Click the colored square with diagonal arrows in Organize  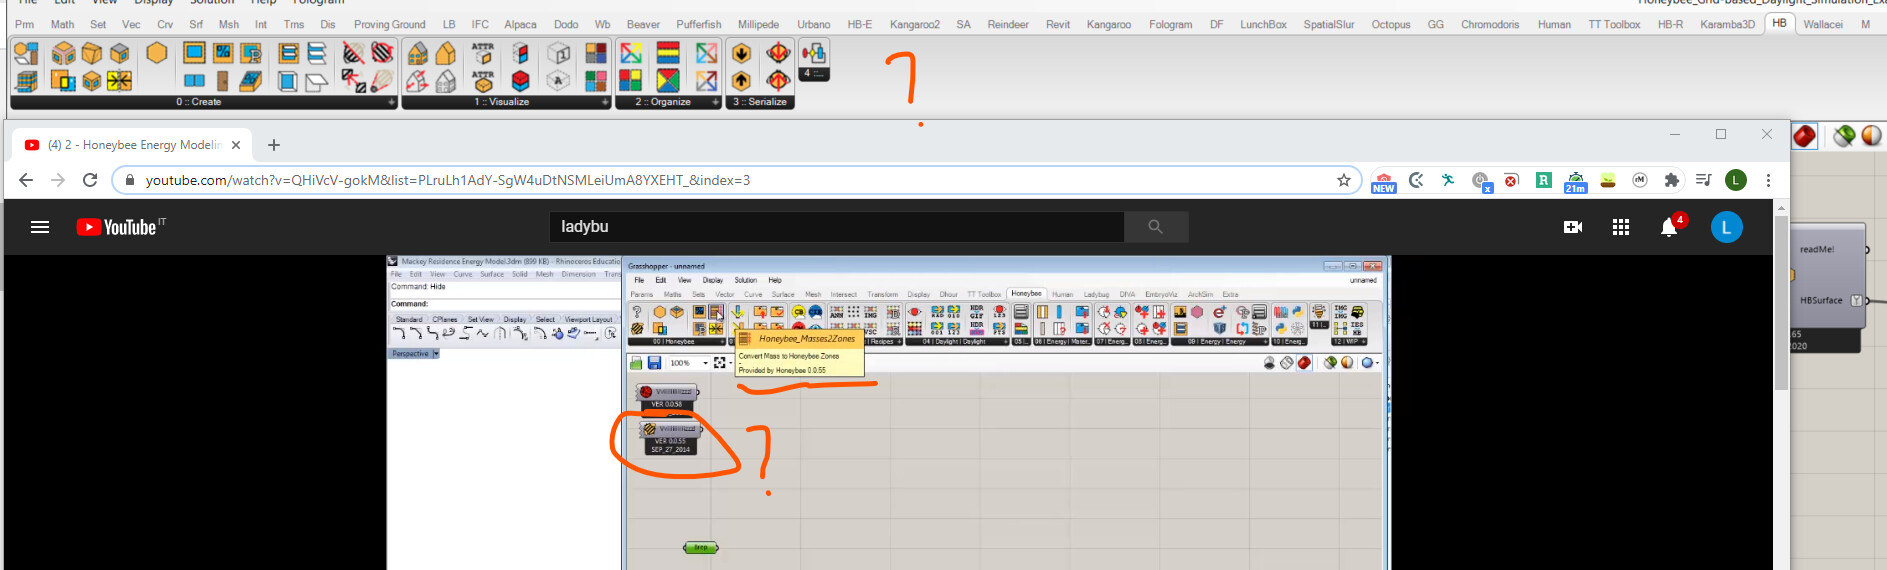pyautogui.click(x=631, y=52)
